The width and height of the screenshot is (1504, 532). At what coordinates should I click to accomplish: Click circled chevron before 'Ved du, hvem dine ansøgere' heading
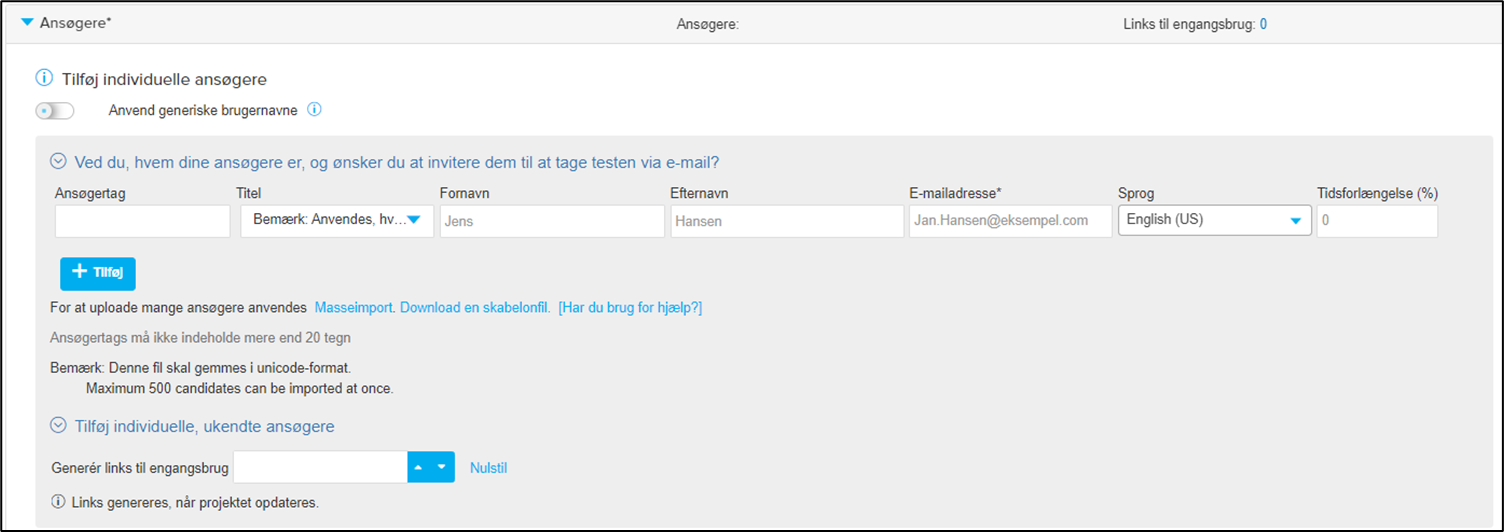click(58, 161)
